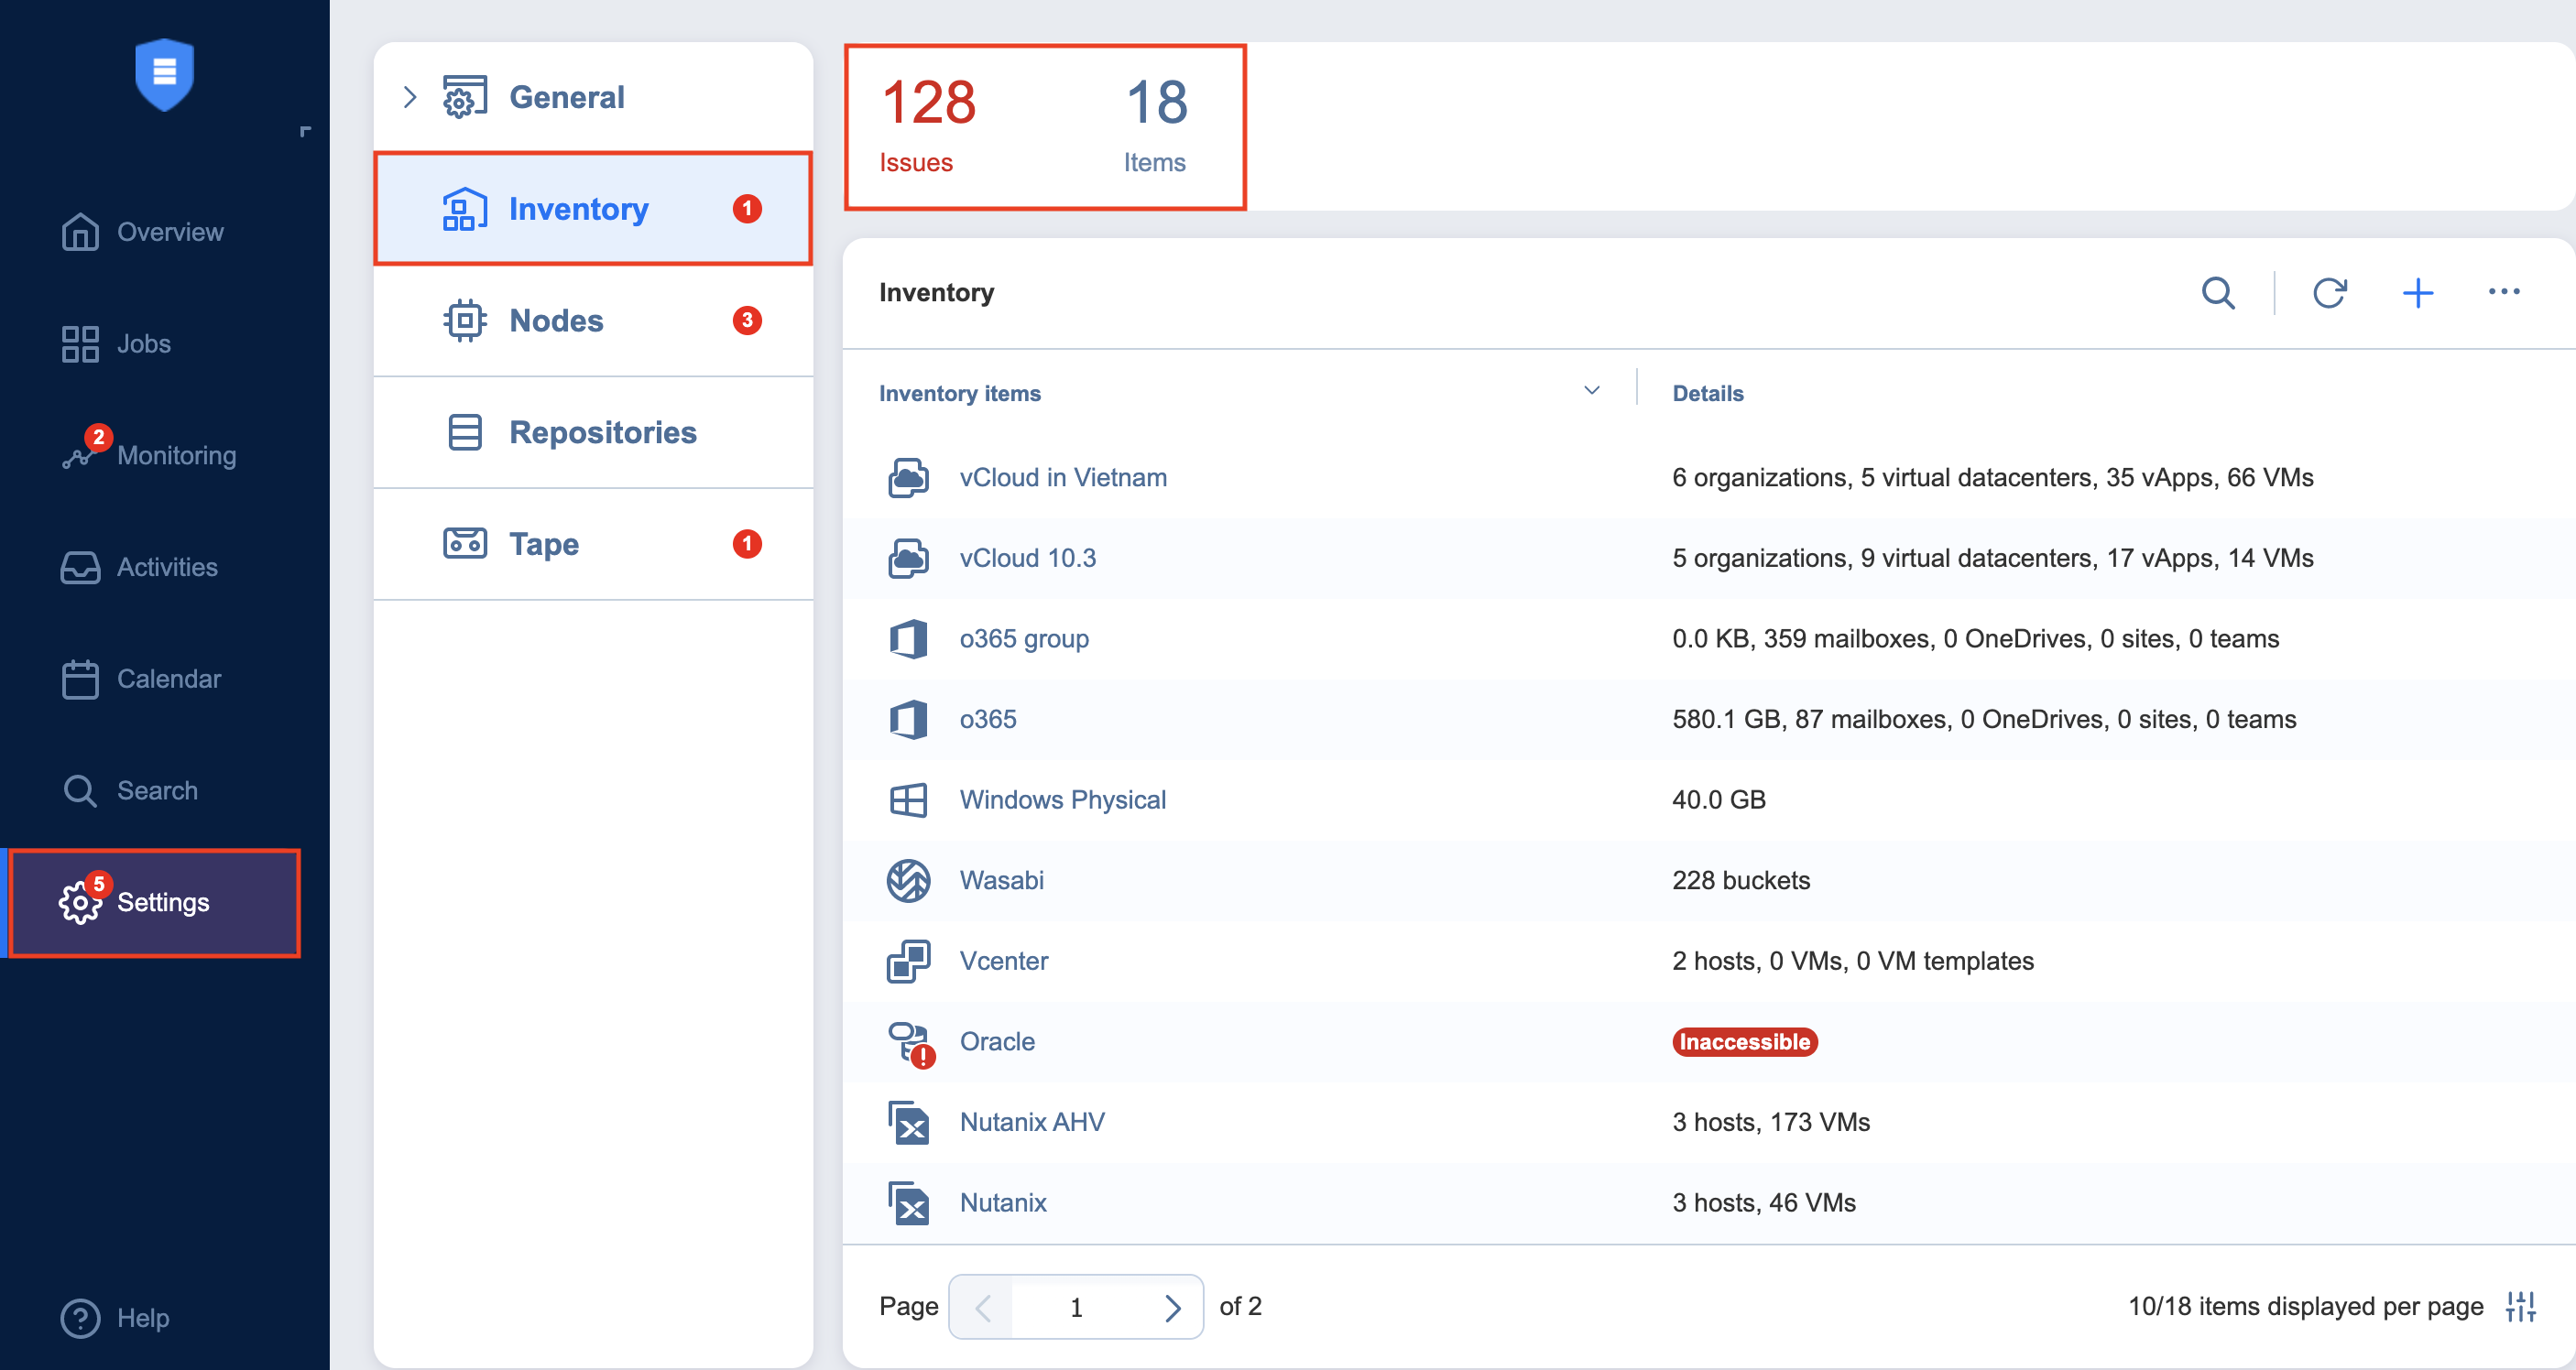Click the Windows Physical logo icon
The height and width of the screenshot is (1370, 2576).
[908, 800]
